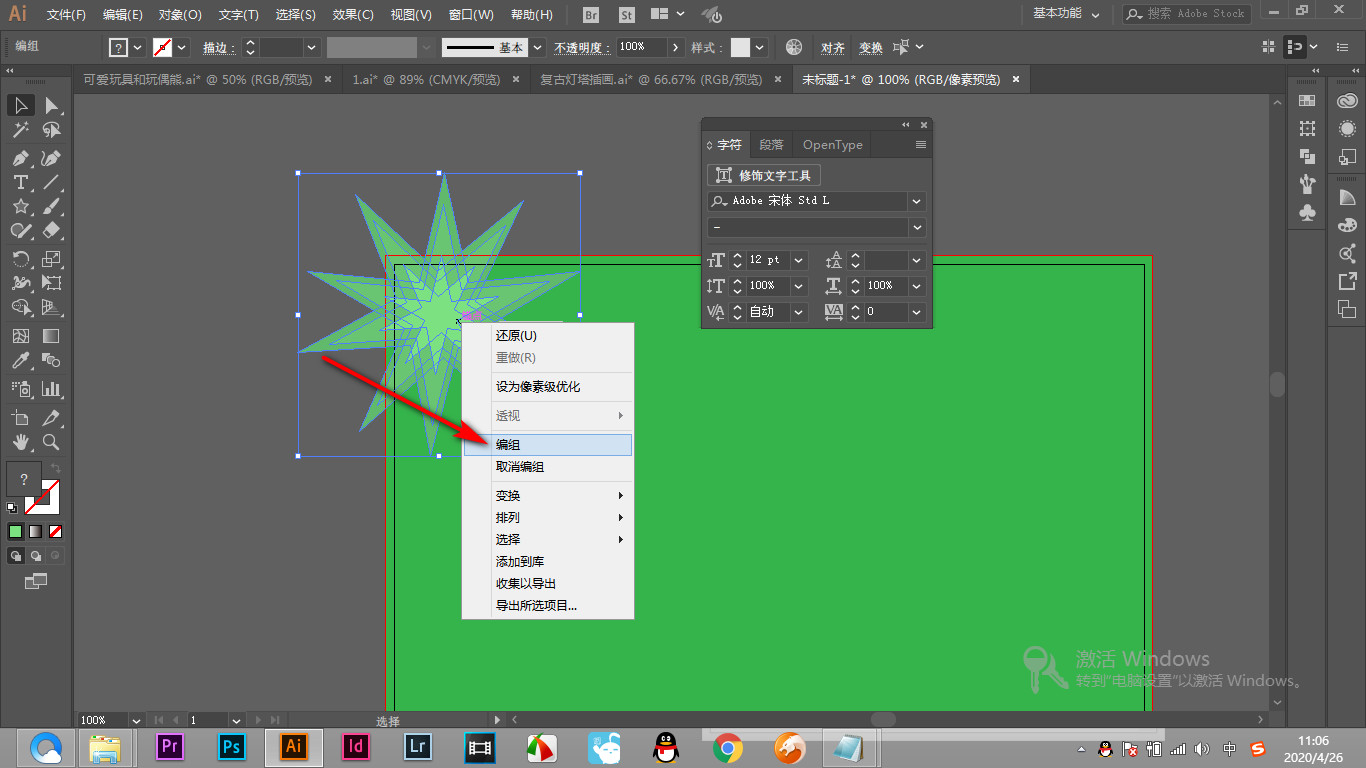This screenshot has width=1366, height=768.
Task: Open the Pathfinder panel icon
Action: click(x=1307, y=156)
